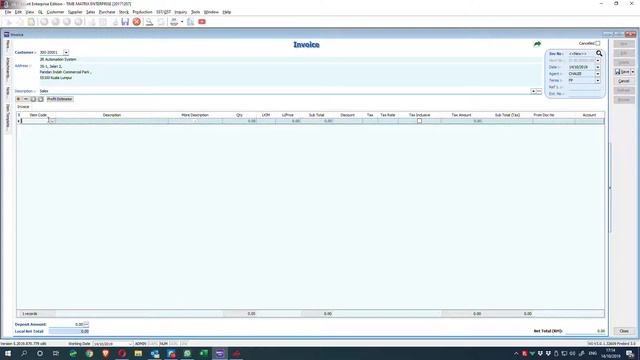Open taskbar Search icon

click(x=24, y=353)
